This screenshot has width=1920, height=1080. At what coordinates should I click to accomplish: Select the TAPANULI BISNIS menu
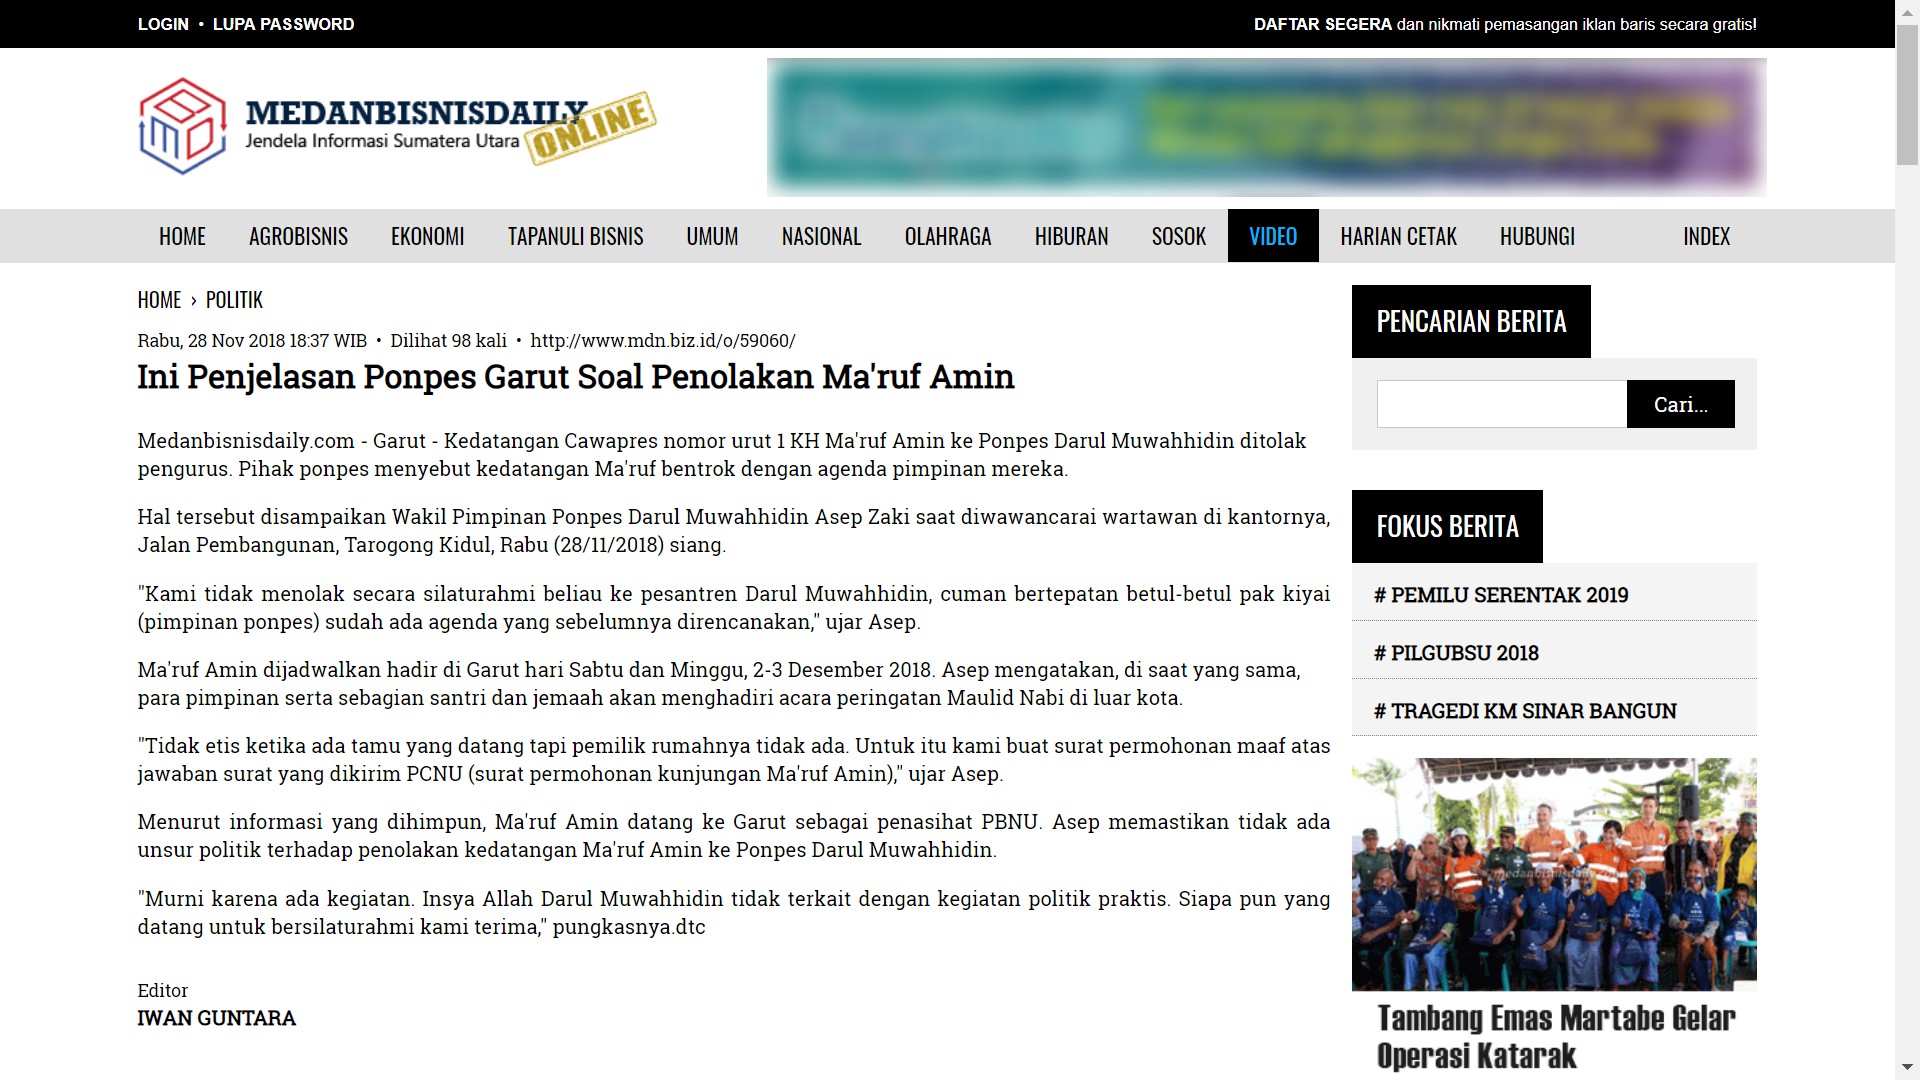(575, 237)
